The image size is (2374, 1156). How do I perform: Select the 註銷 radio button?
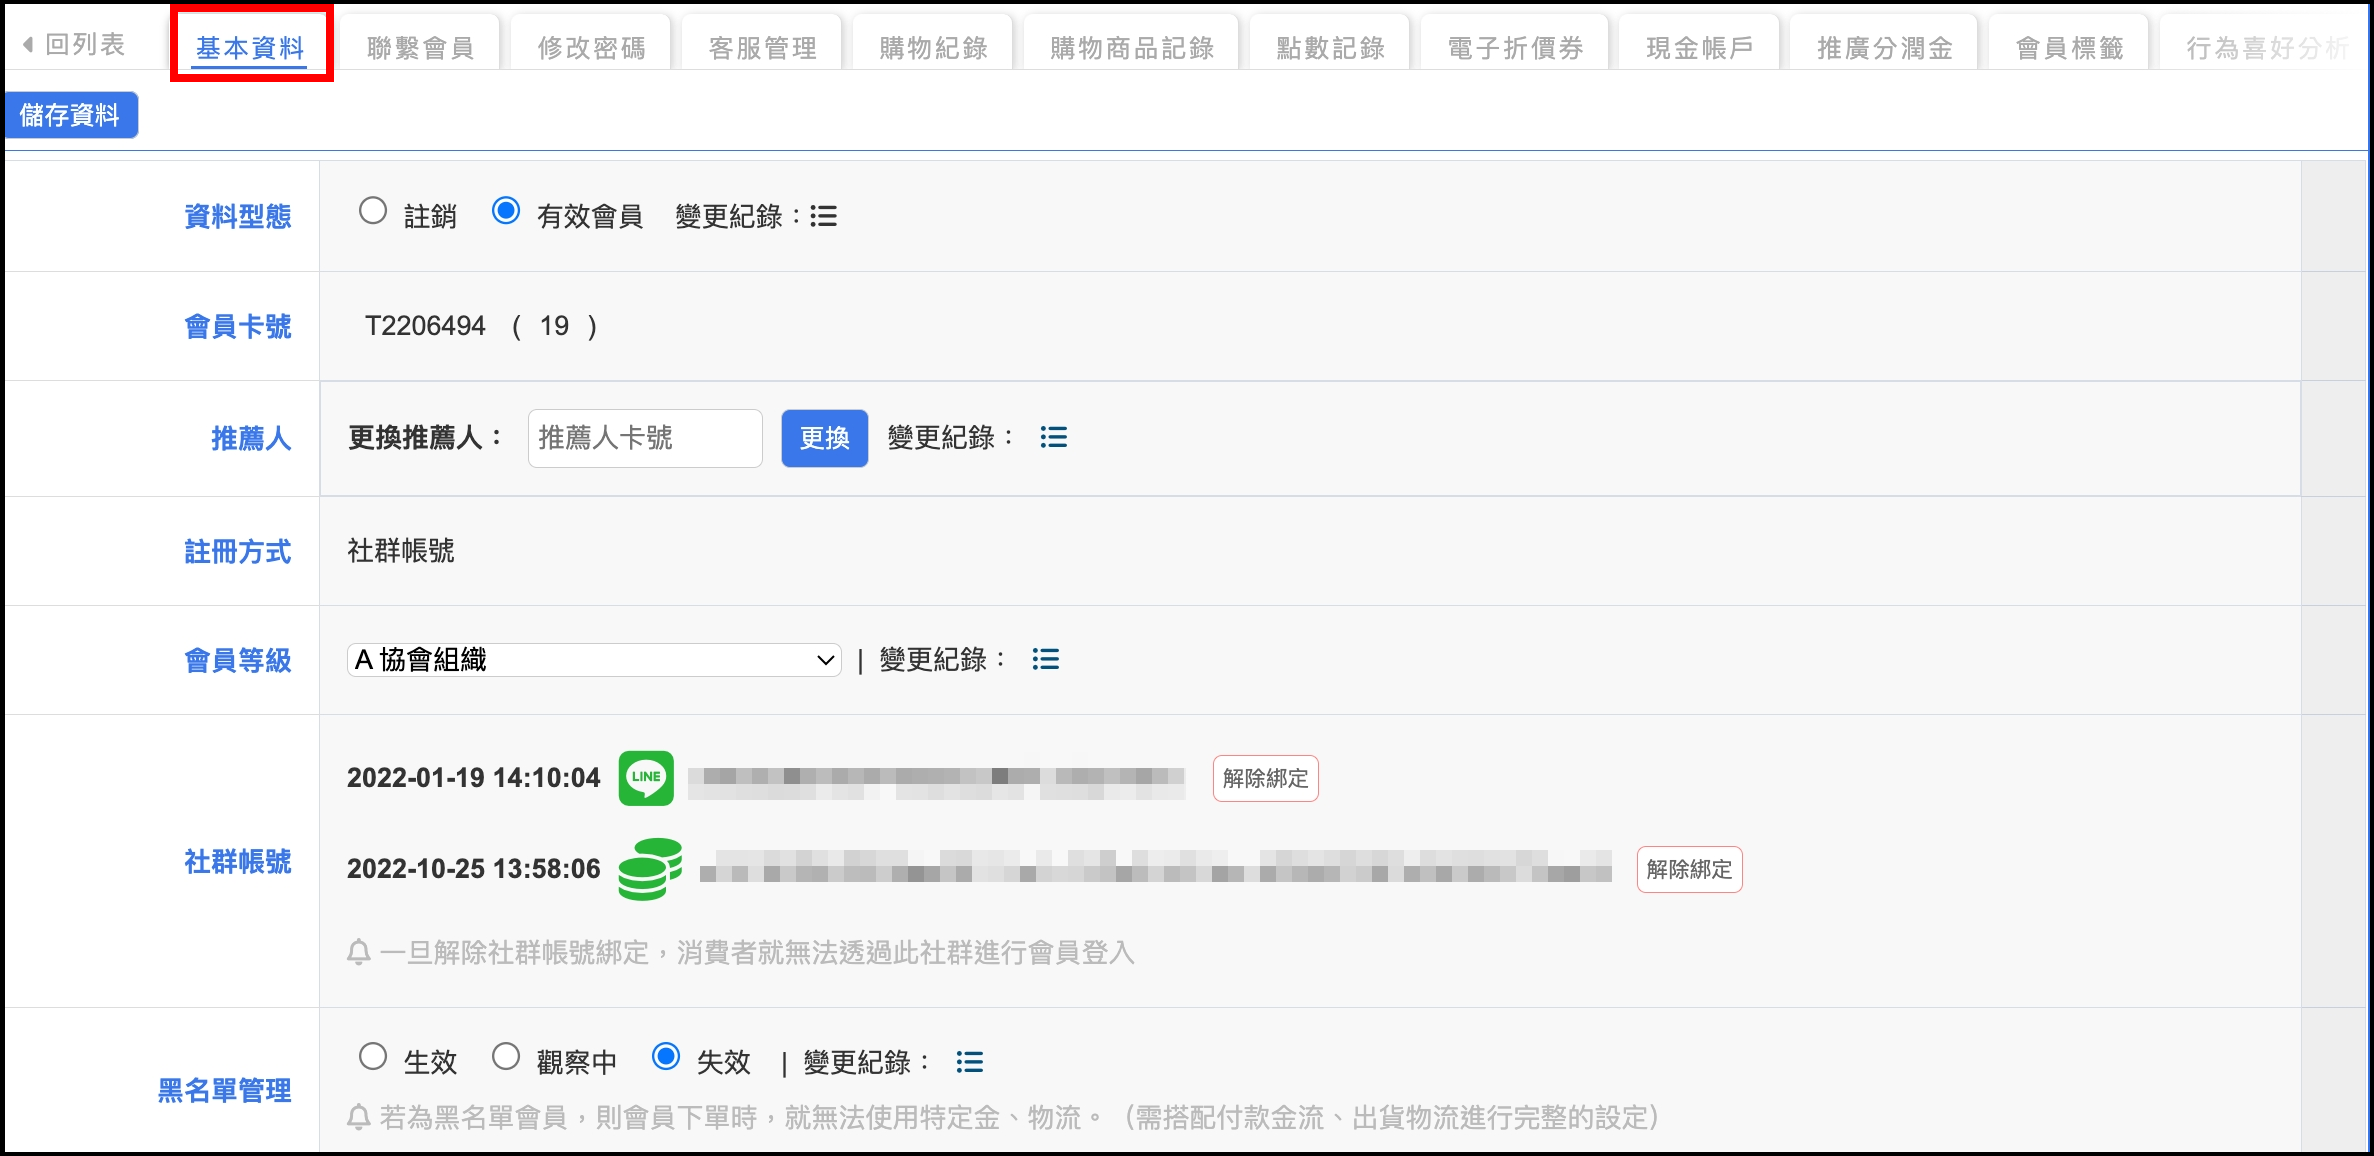point(373,211)
